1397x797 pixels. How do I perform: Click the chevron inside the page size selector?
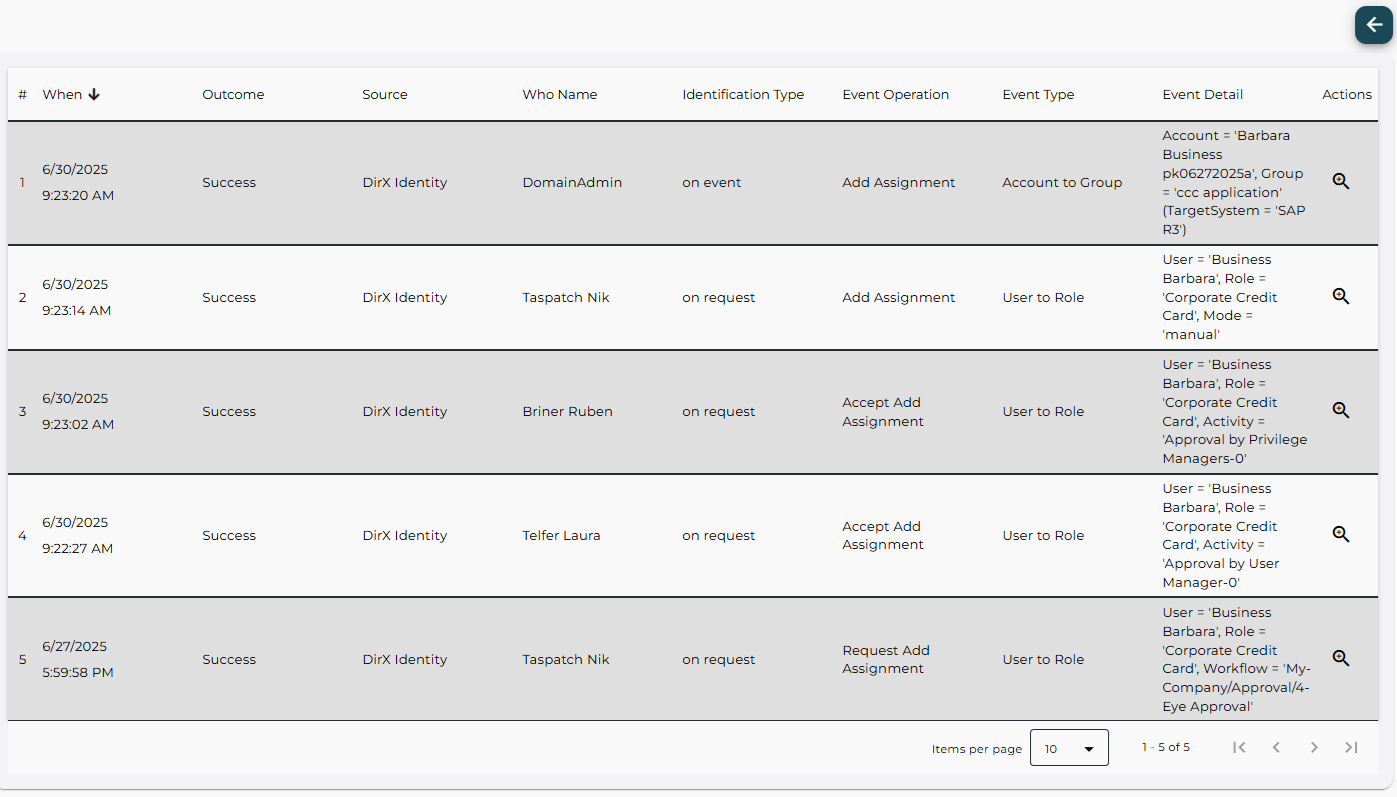click(x=1087, y=747)
